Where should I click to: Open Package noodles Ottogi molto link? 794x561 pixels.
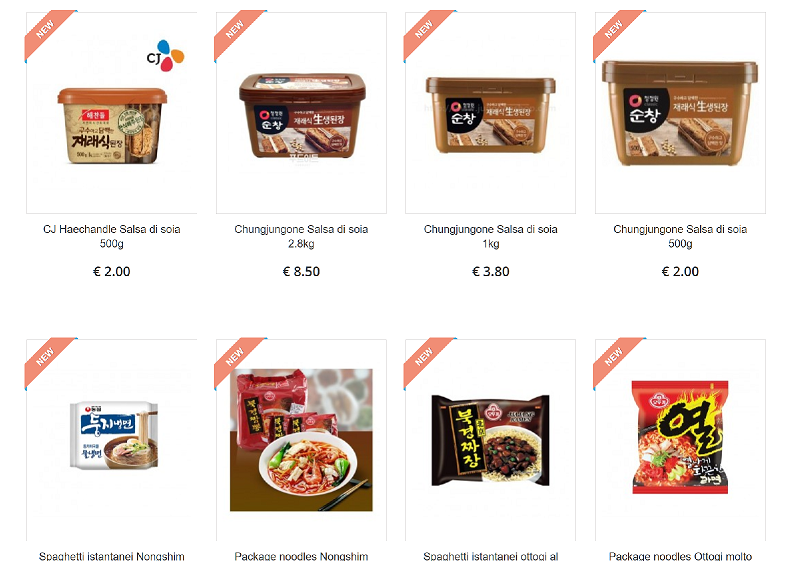[x=680, y=556]
